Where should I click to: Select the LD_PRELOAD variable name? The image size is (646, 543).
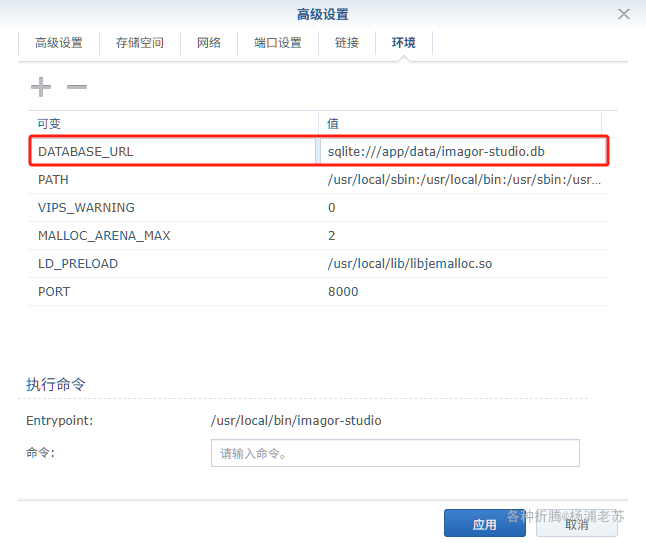78,264
